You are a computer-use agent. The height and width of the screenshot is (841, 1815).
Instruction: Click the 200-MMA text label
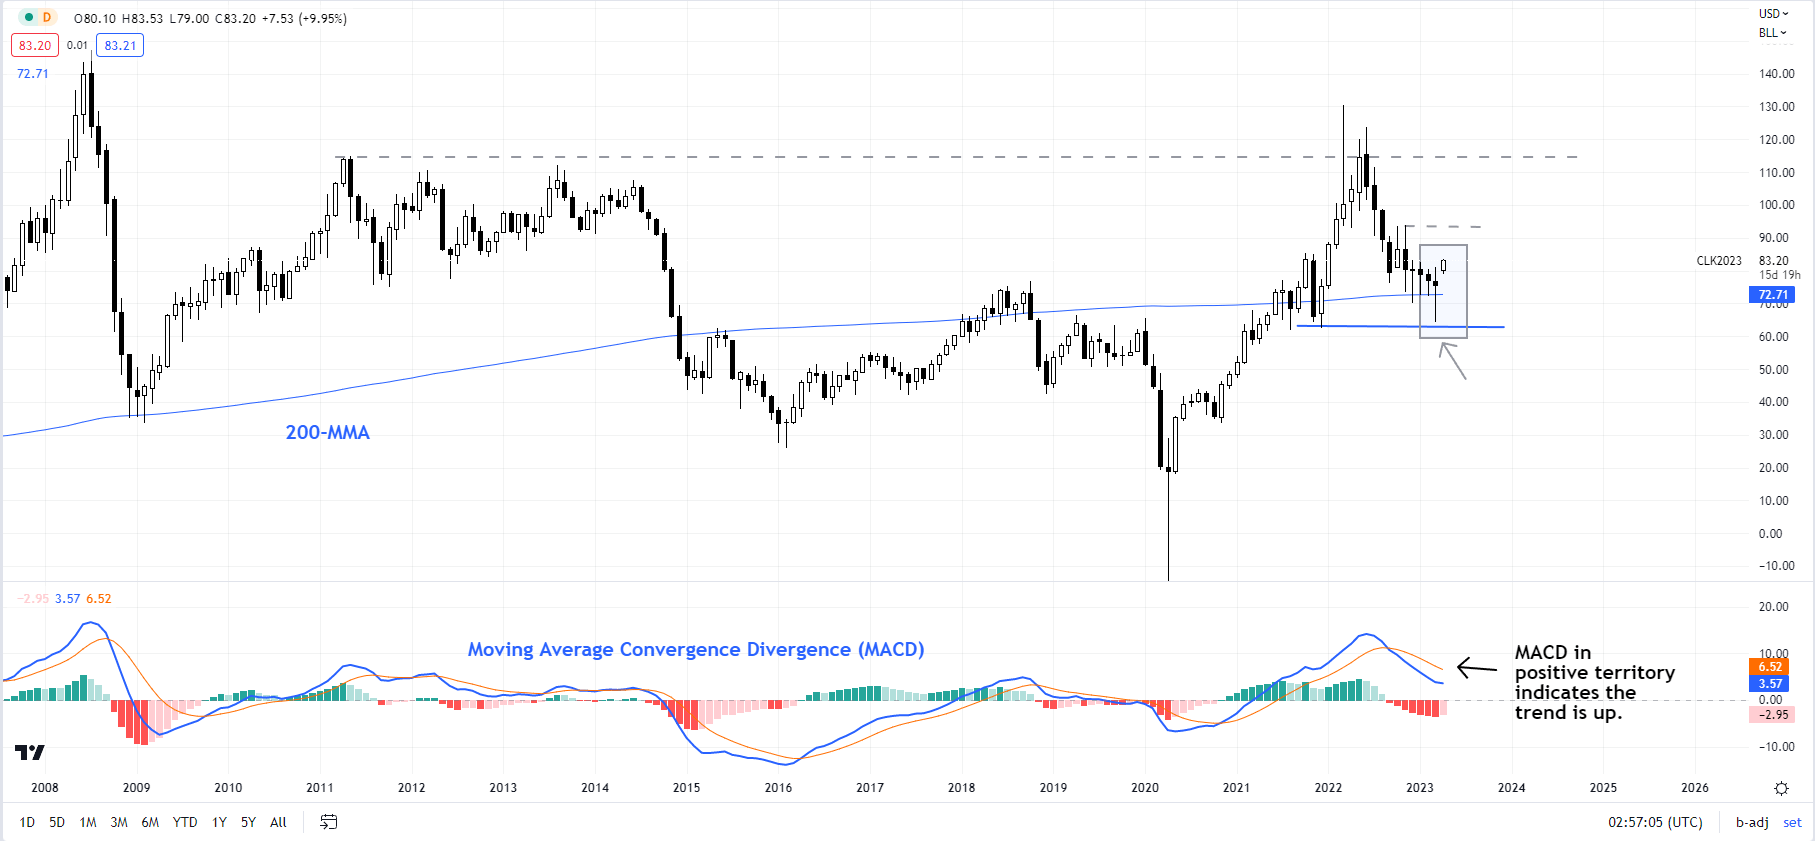coord(328,432)
